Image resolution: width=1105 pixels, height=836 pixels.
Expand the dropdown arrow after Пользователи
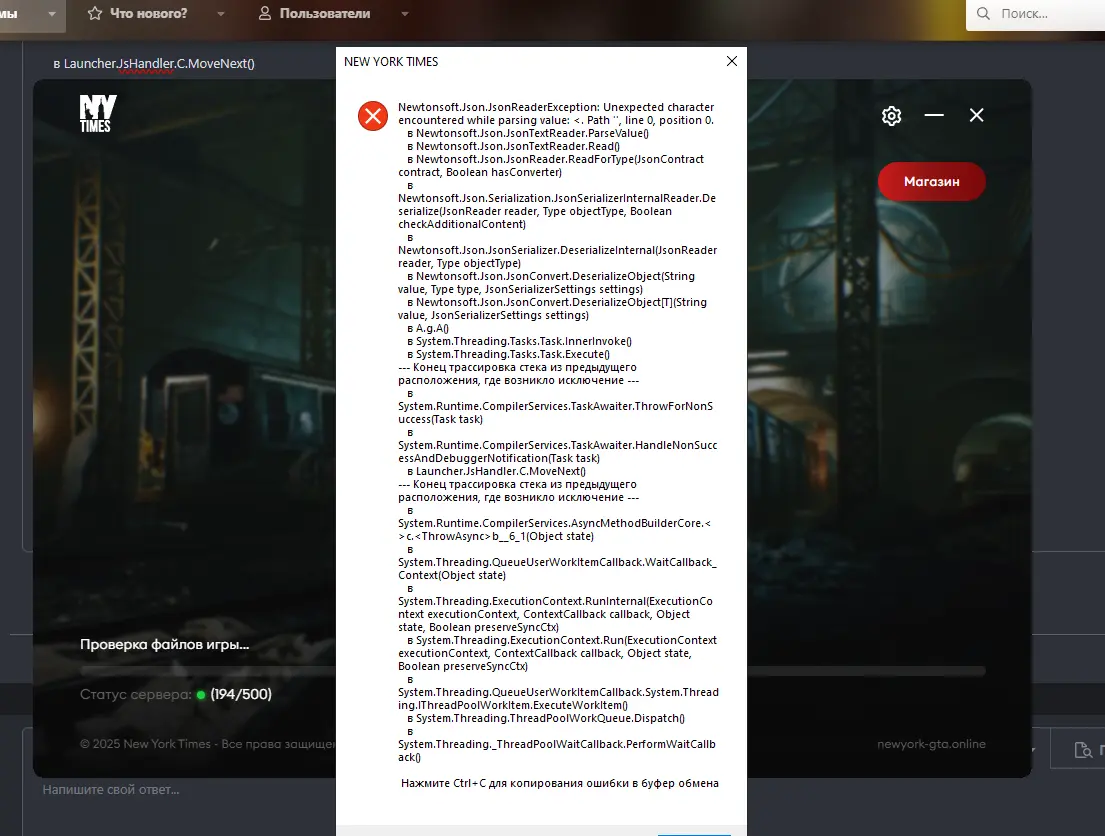click(x=404, y=14)
